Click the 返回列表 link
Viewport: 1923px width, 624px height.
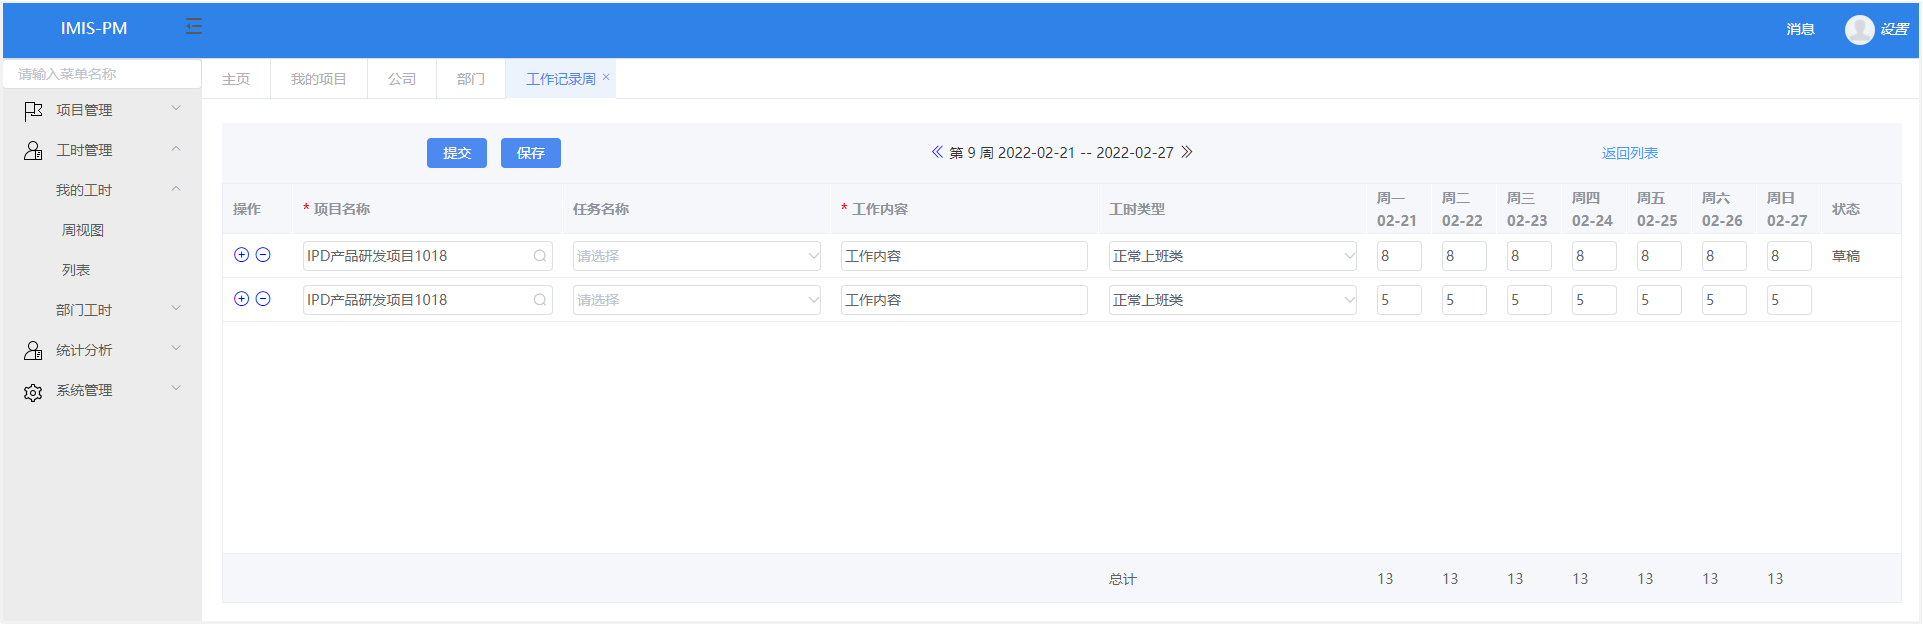point(1629,153)
